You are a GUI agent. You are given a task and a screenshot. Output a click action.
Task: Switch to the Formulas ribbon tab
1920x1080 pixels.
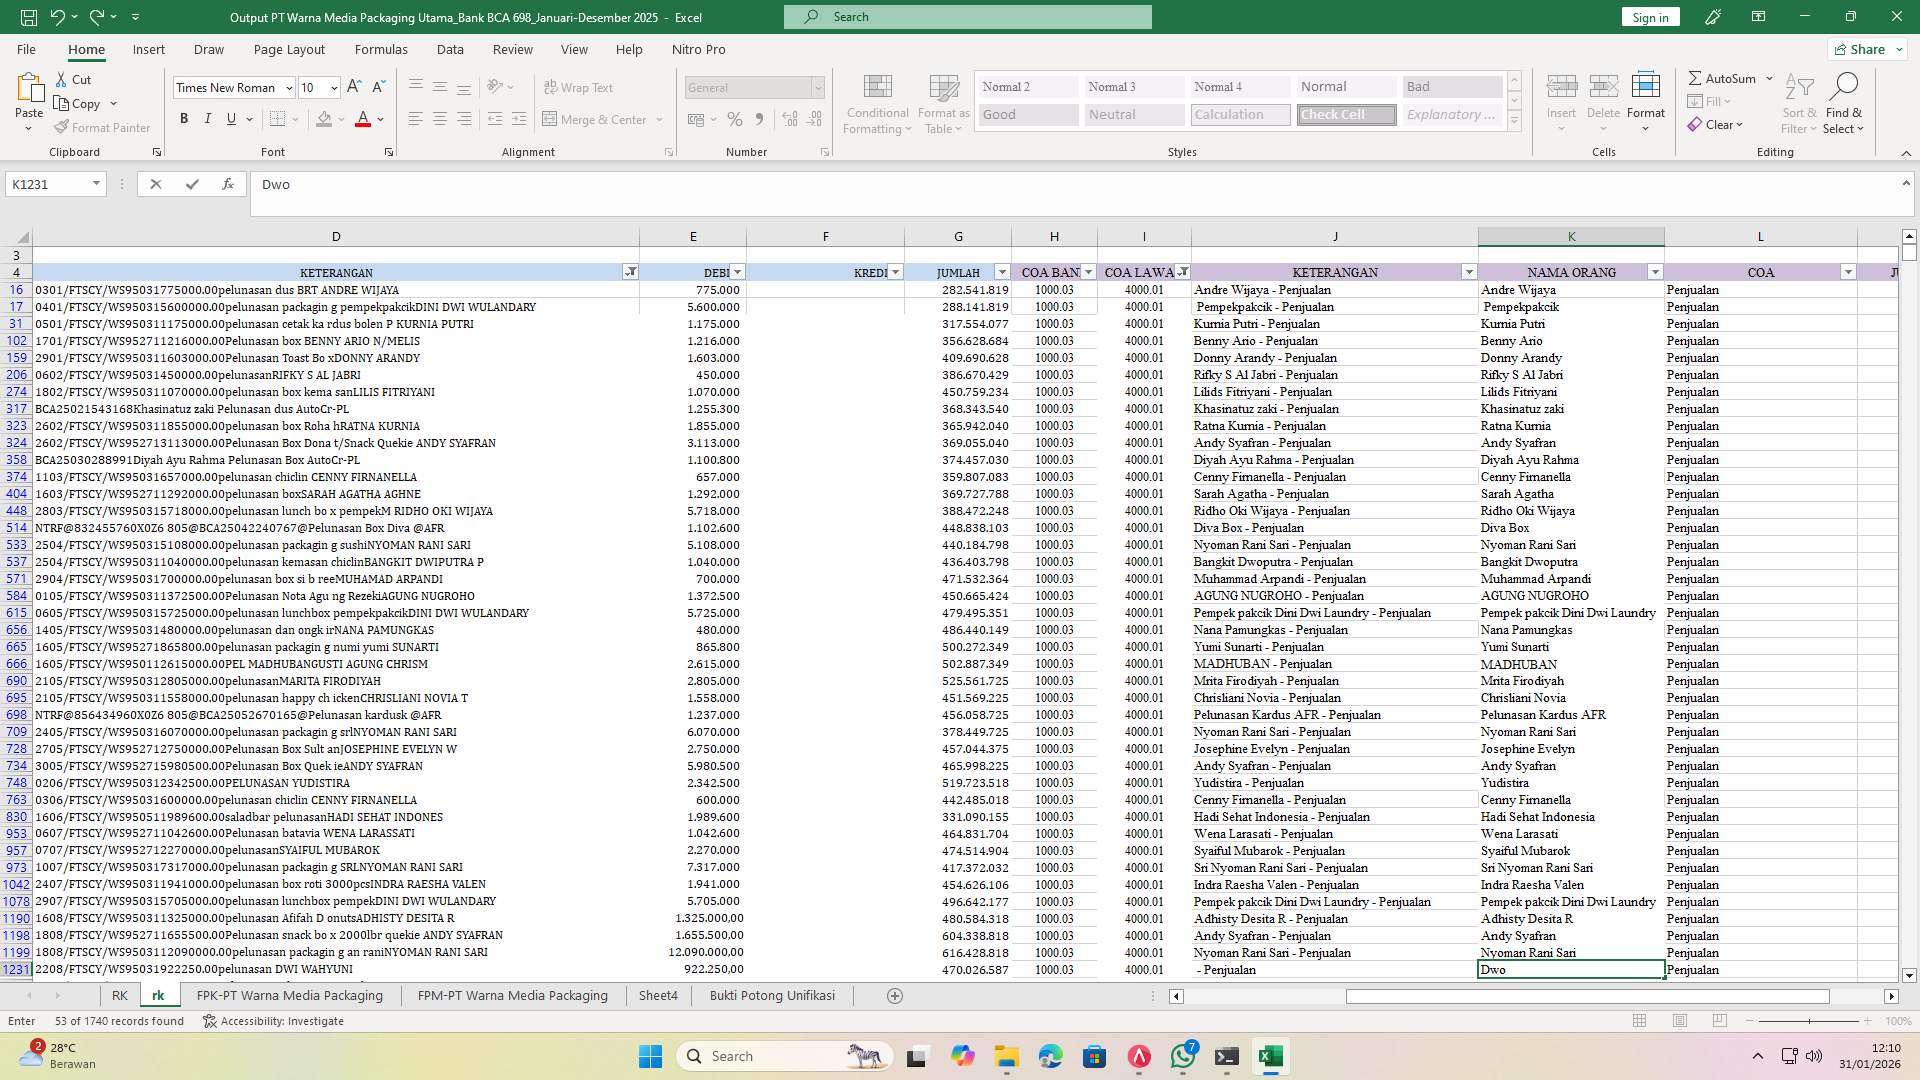[381, 49]
